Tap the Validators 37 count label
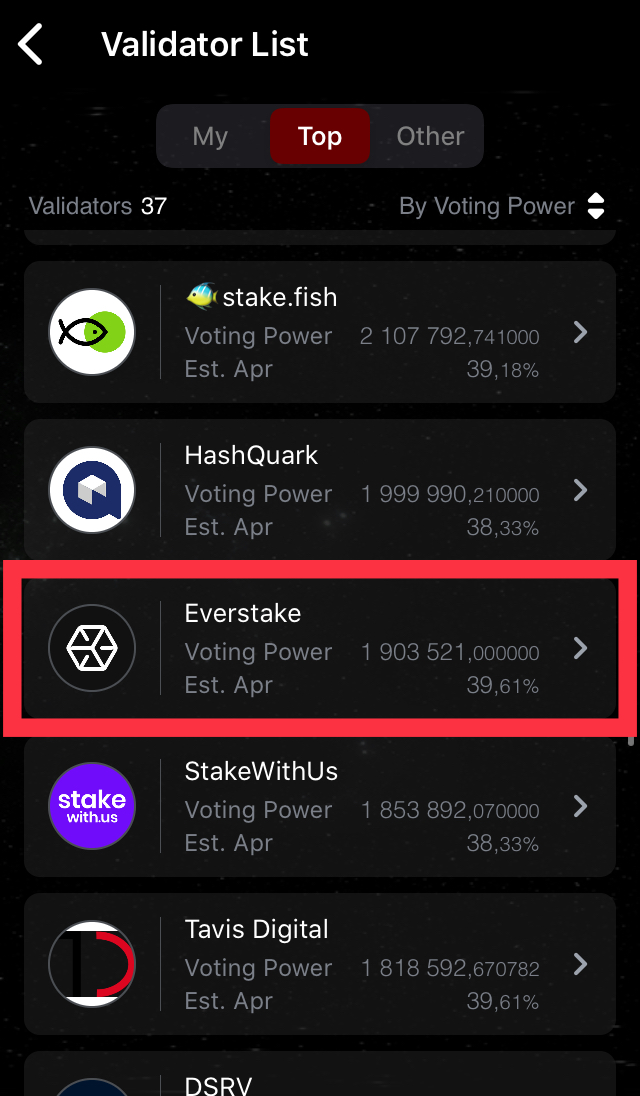Viewport: 640px width, 1096px height. [98, 206]
